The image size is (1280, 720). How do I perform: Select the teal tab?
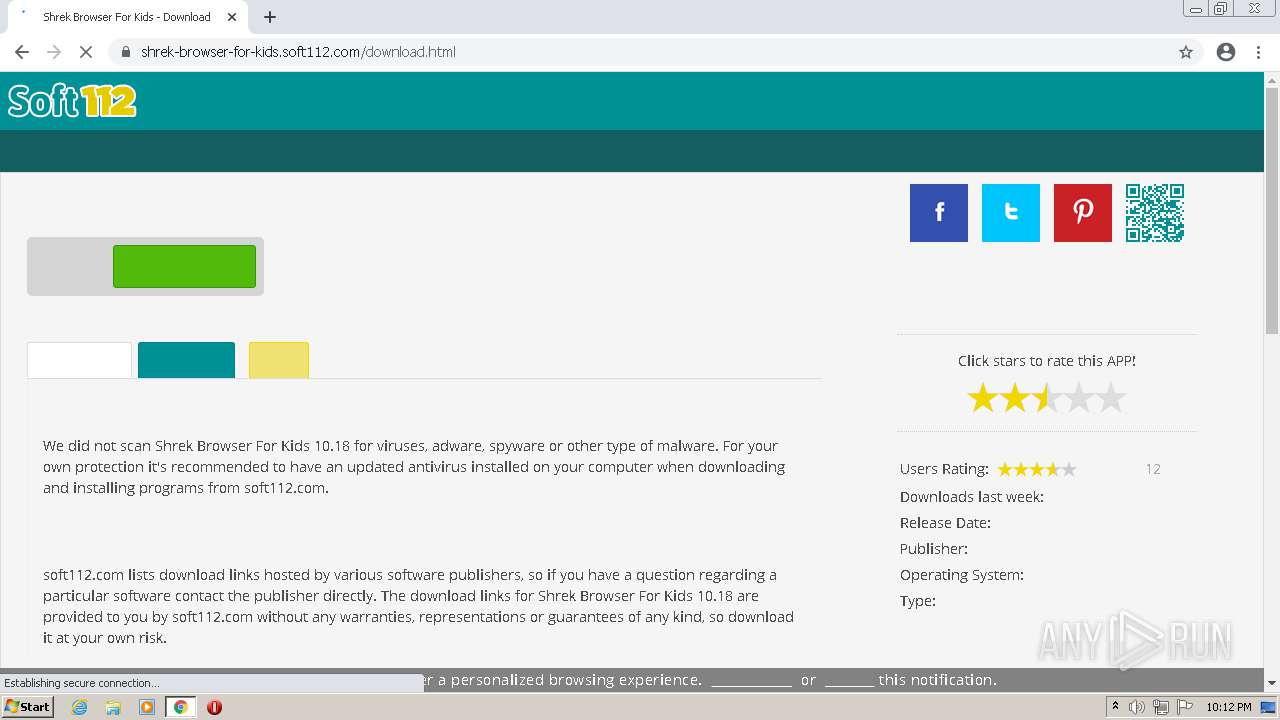point(186,360)
